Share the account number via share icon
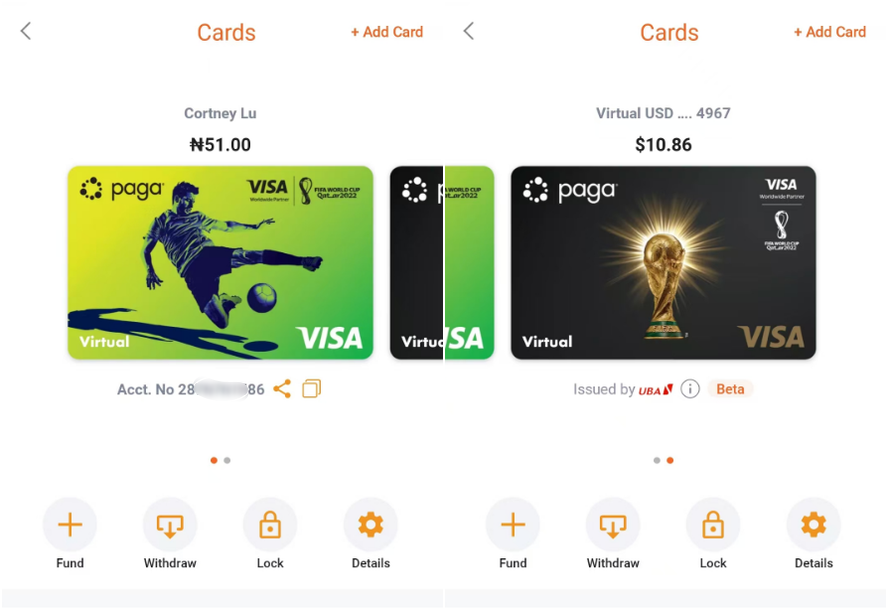Image resolution: width=888 pixels, height=610 pixels. (x=282, y=389)
